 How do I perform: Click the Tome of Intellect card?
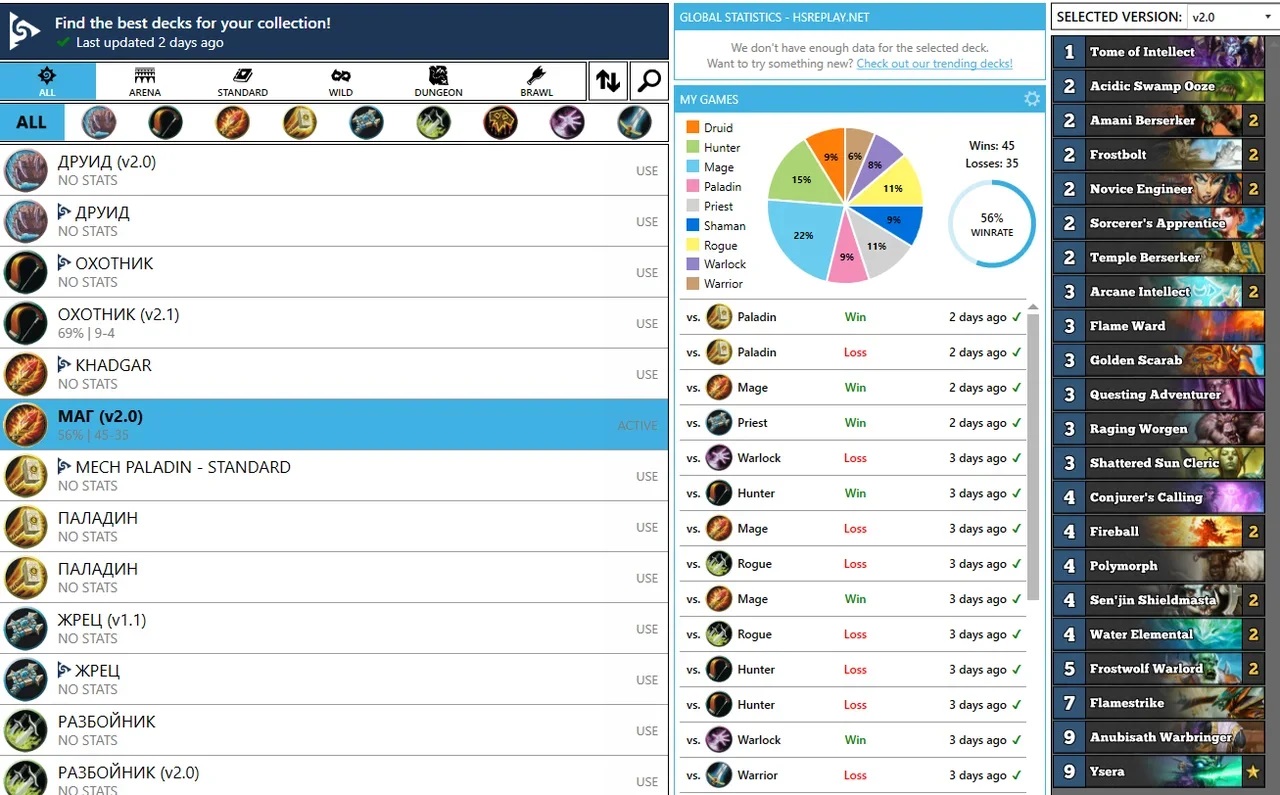point(1159,52)
